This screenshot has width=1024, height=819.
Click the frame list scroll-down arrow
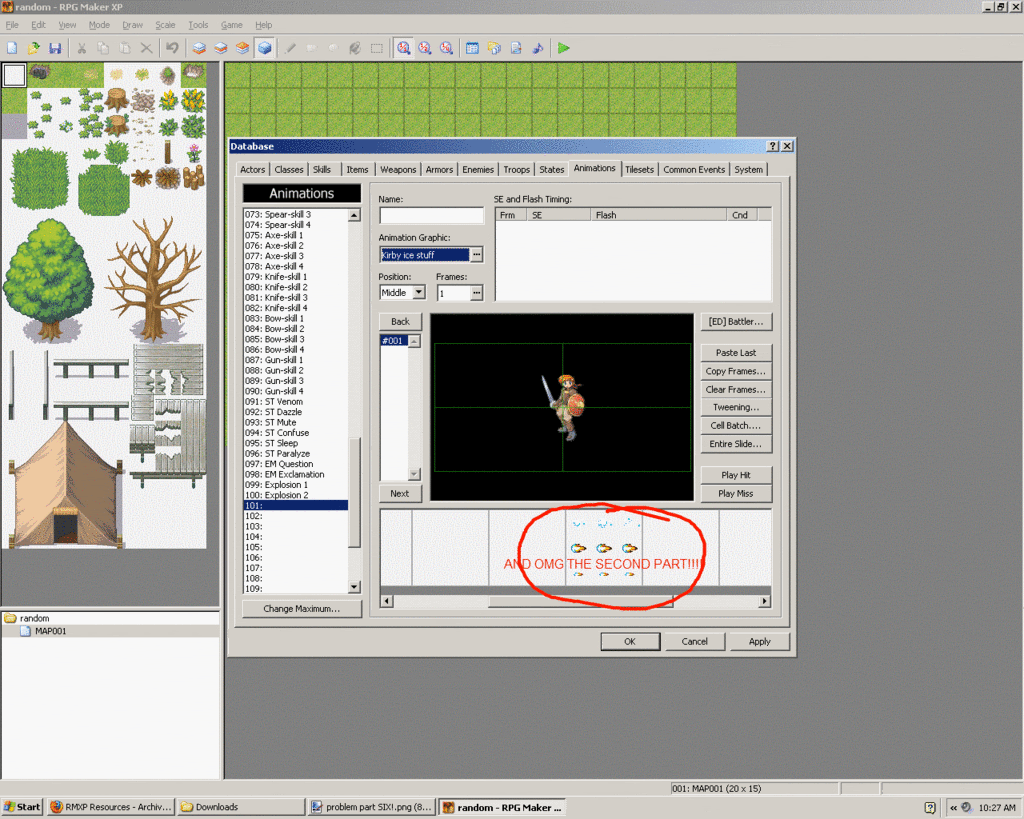[414, 474]
